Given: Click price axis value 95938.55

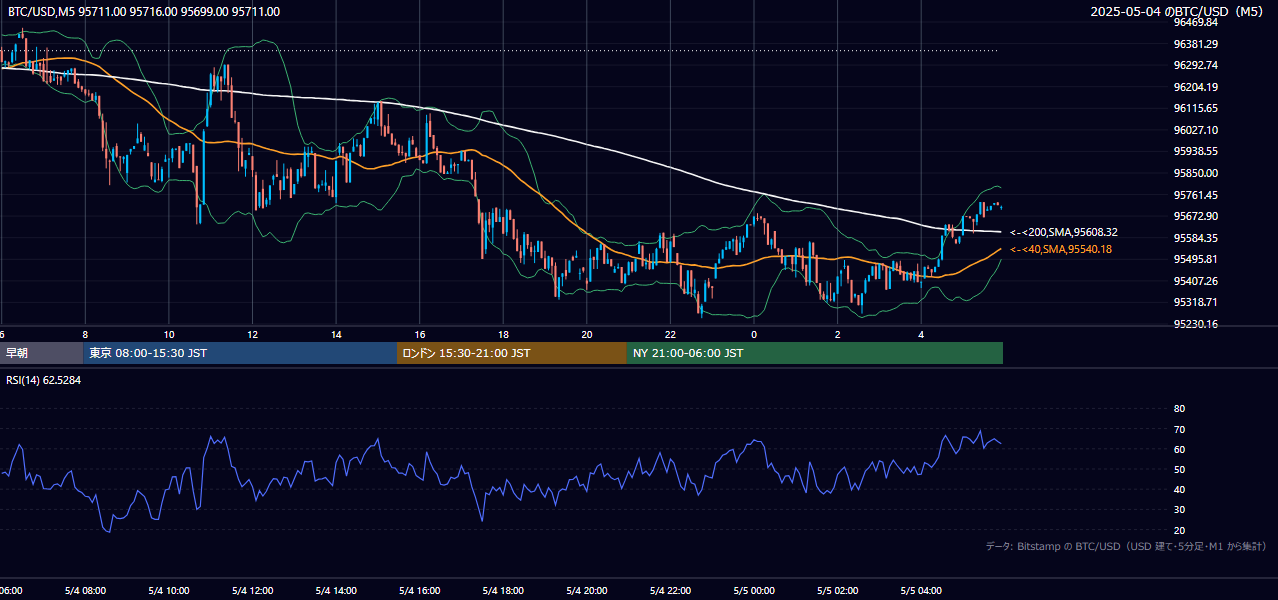Looking at the screenshot, I should [1196, 151].
